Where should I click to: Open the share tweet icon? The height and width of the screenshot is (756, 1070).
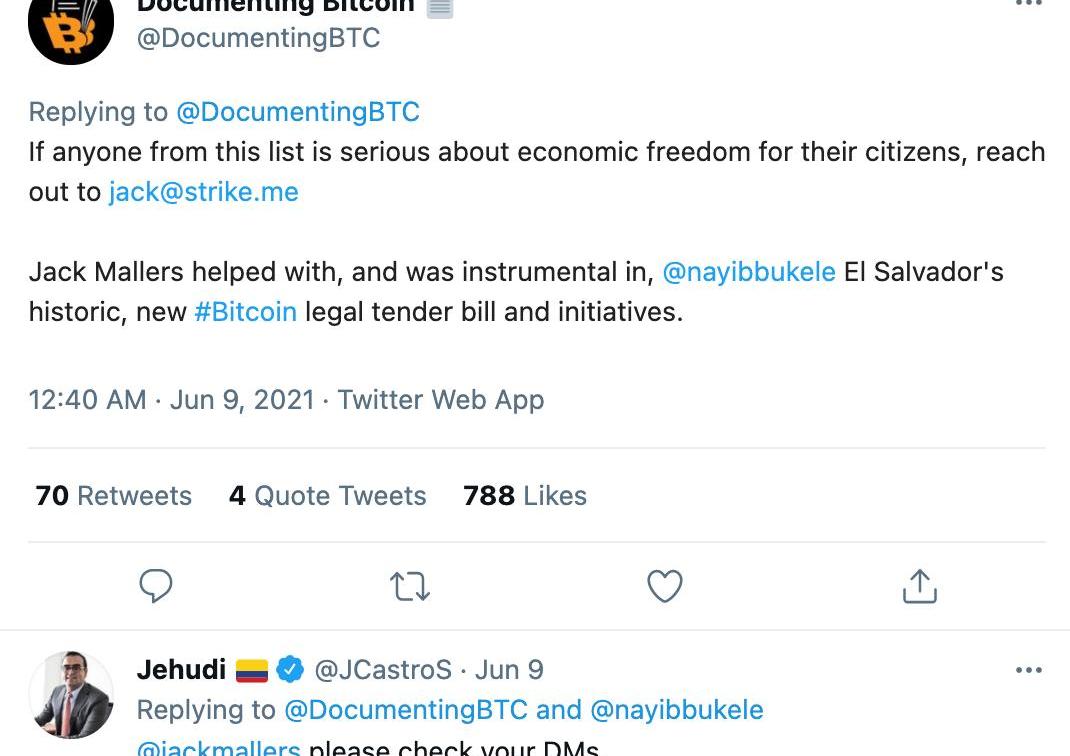point(919,586)
